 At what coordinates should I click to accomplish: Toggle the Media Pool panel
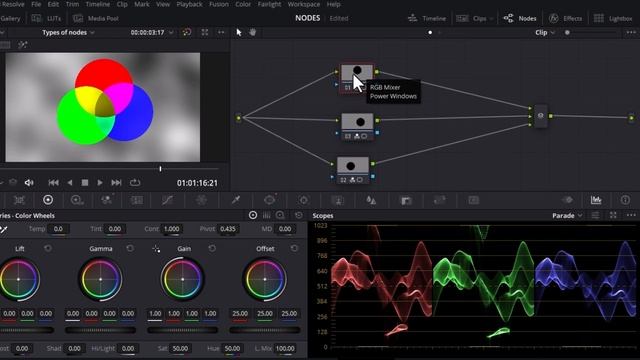click(x=96, y=18)
